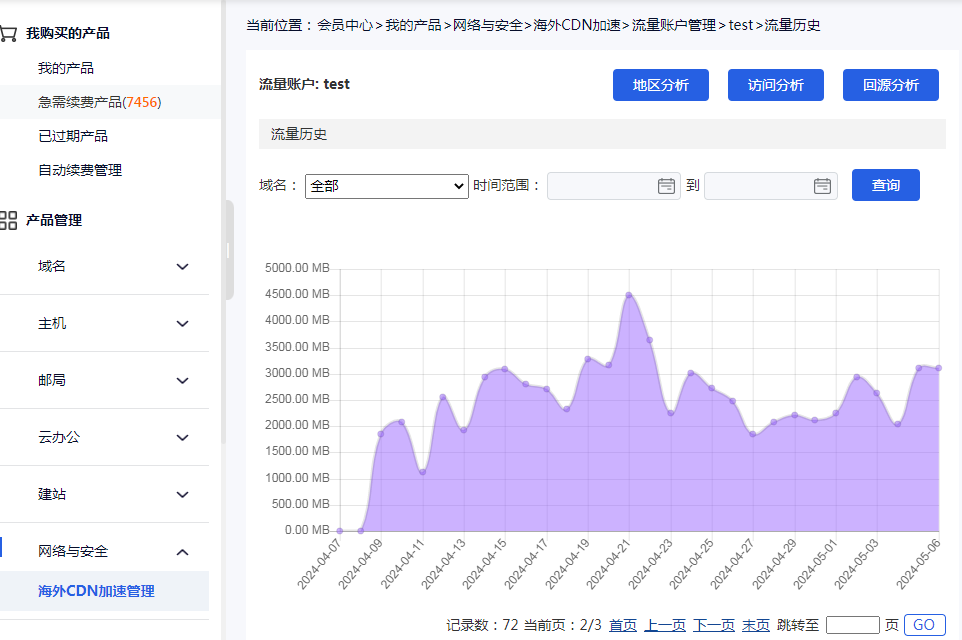The width and height of the screenshot is (962, 640).
Task: Expand the 域名 menu chevron
Action: (182, 267)
